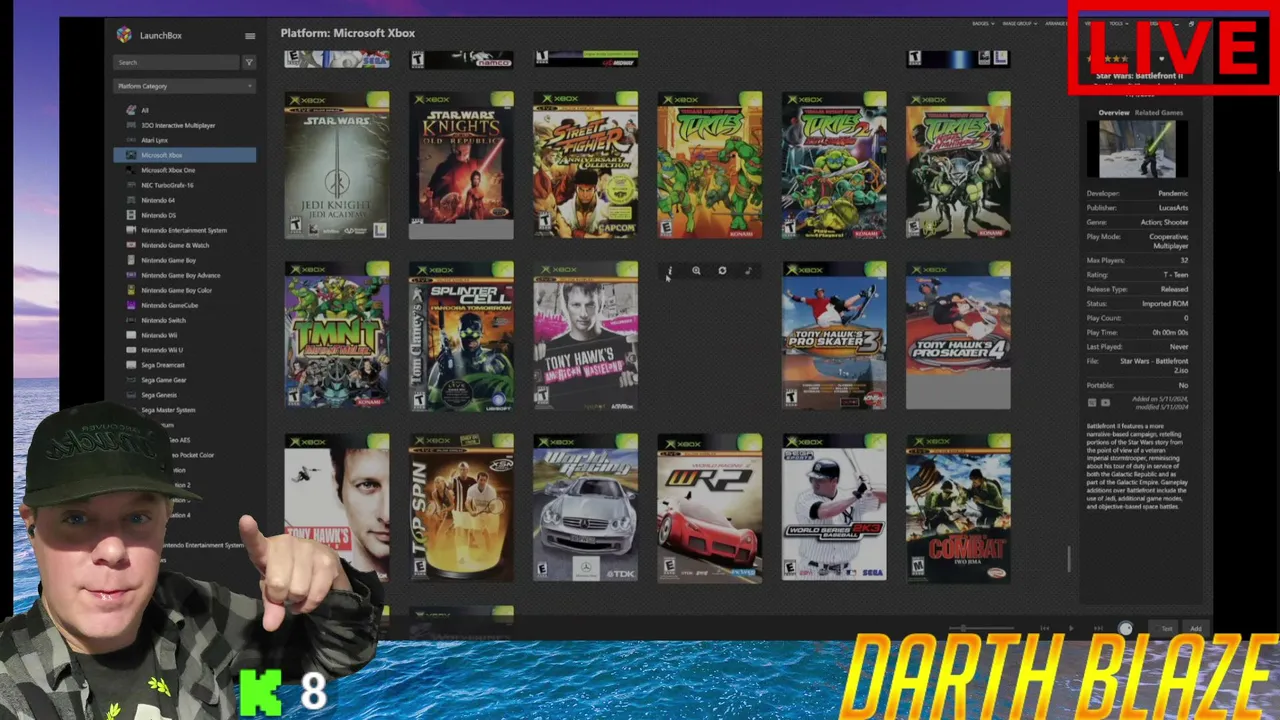Click the Nintendo 64 platform icon
This screenshot has height=720, width=1280.
coord(131,200)
